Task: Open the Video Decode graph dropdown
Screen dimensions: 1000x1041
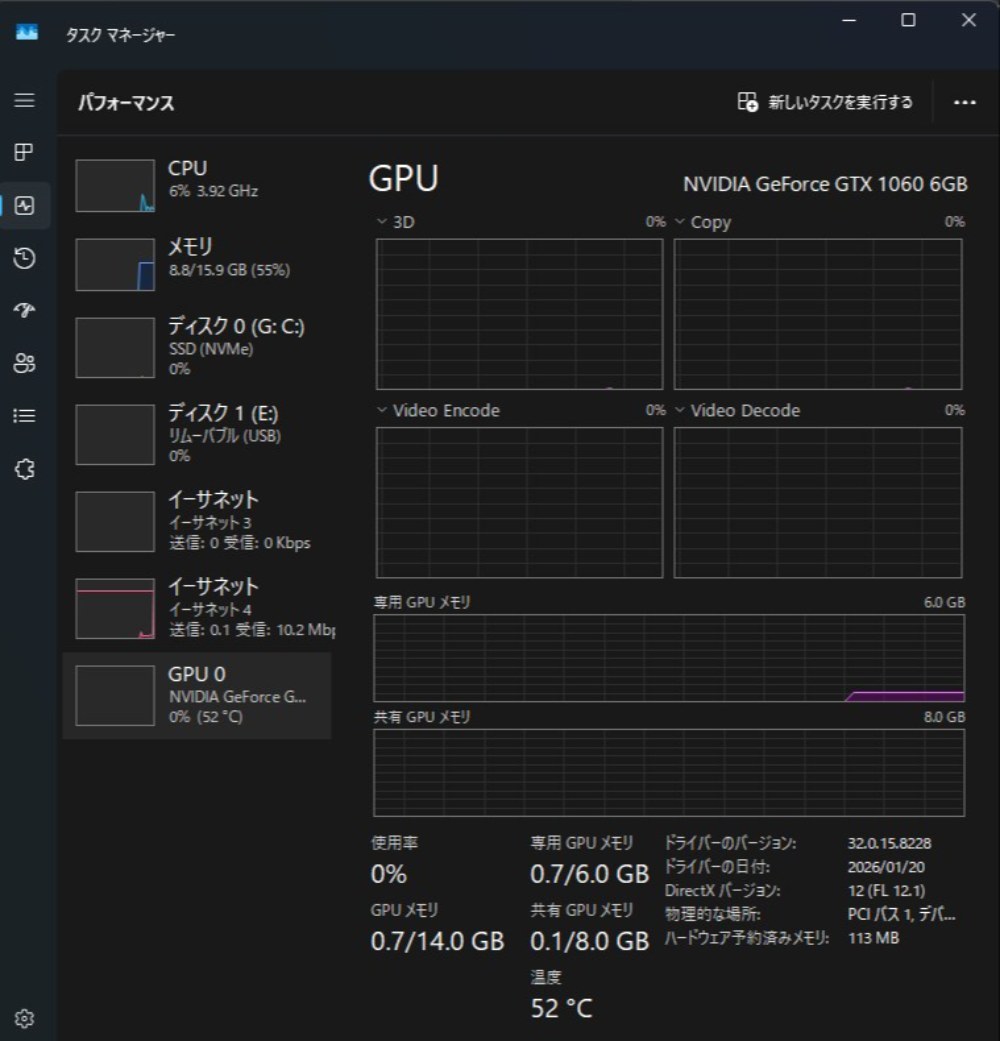Action: pos(680,410)
